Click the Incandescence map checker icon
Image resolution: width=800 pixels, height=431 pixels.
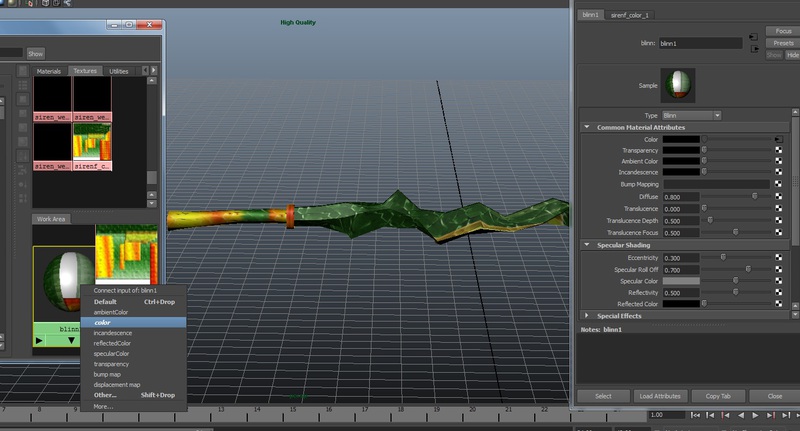[779, 172]
